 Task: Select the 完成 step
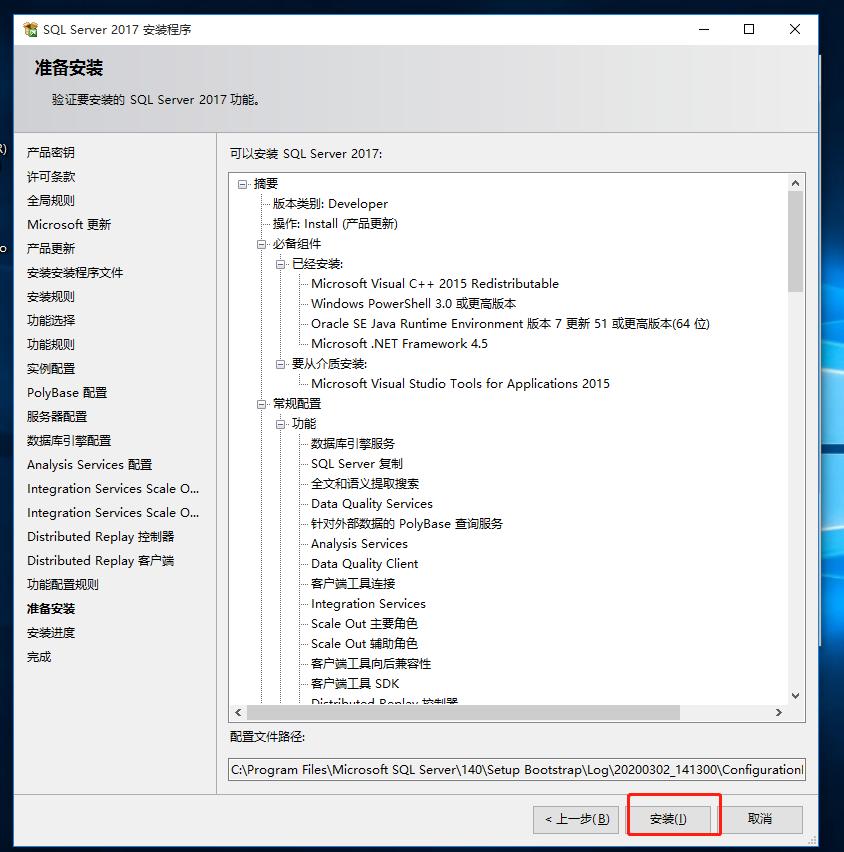point(39,657)
